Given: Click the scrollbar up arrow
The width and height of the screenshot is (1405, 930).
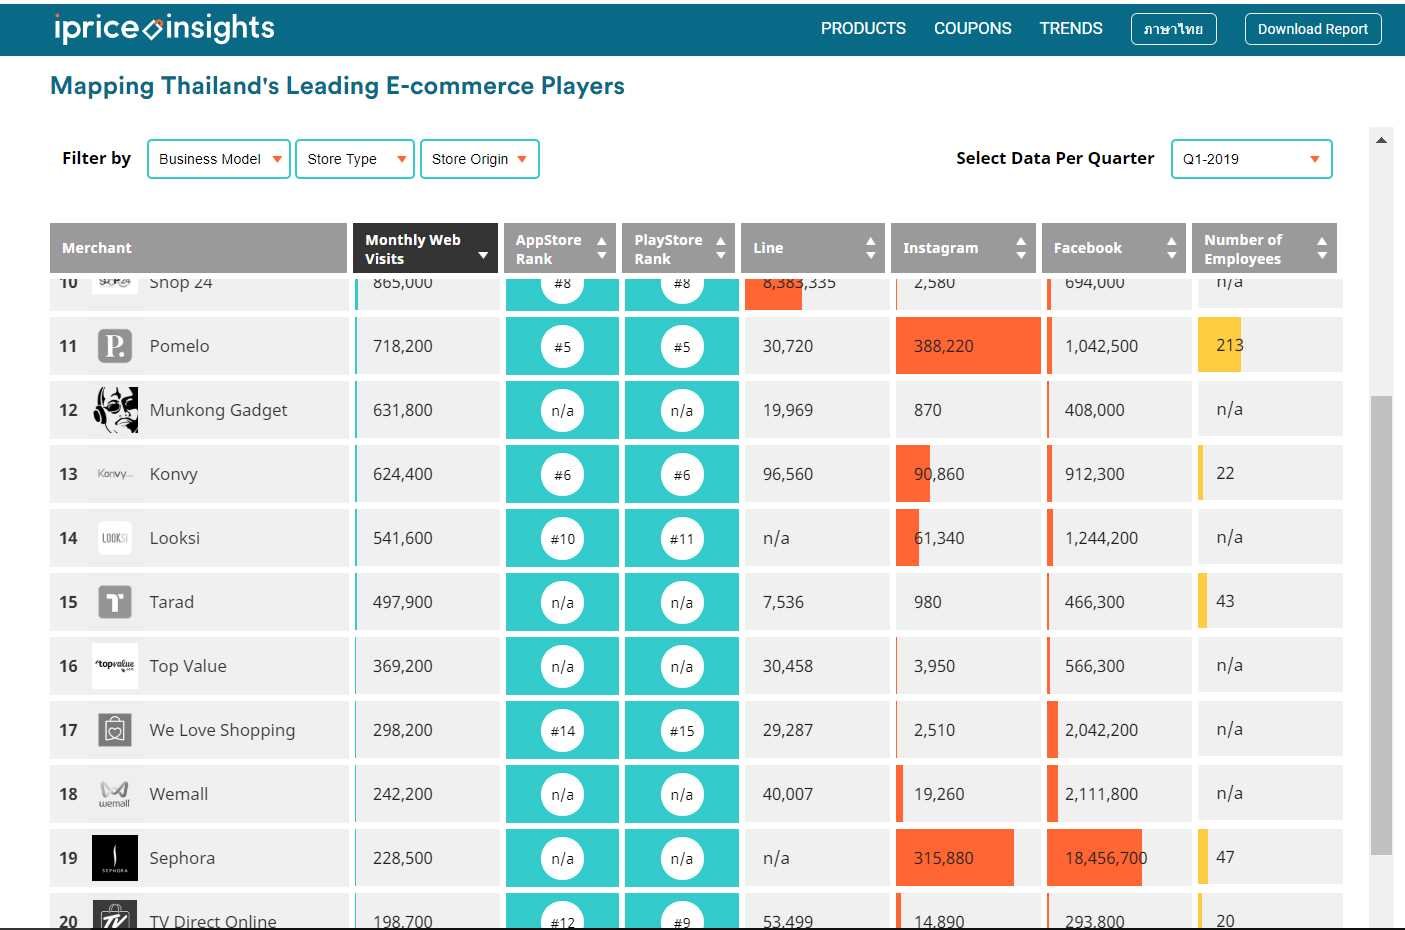Looking at the screenshot, I should point(1381,140).
